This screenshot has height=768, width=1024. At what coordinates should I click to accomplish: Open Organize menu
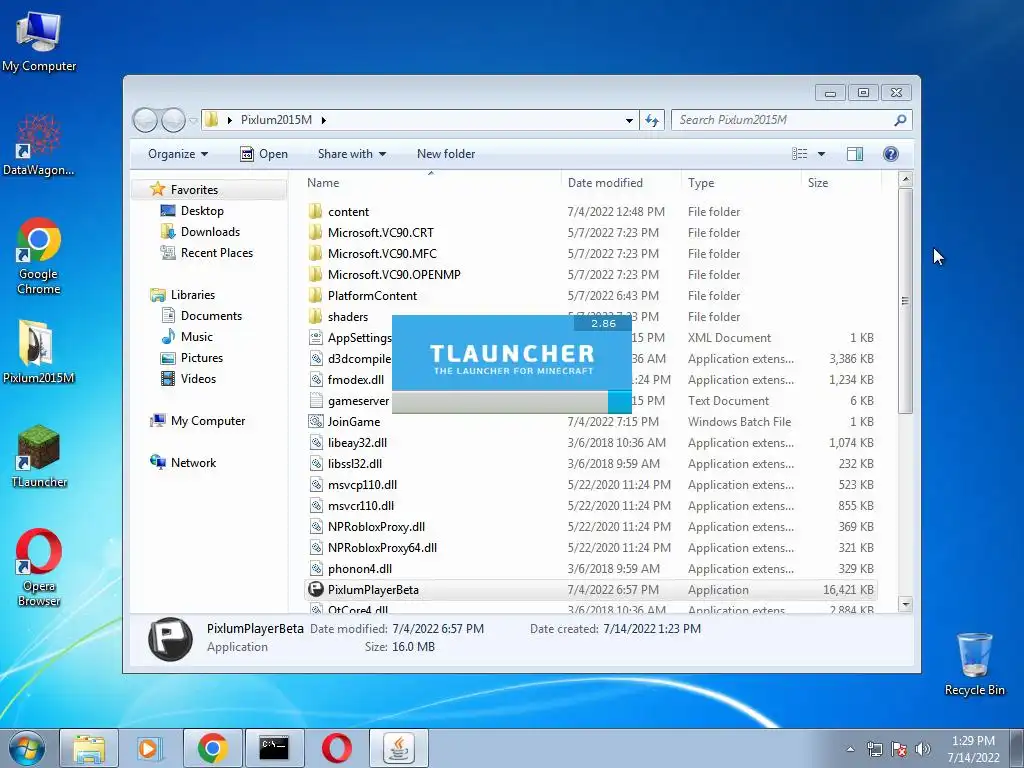coord(178,154)
